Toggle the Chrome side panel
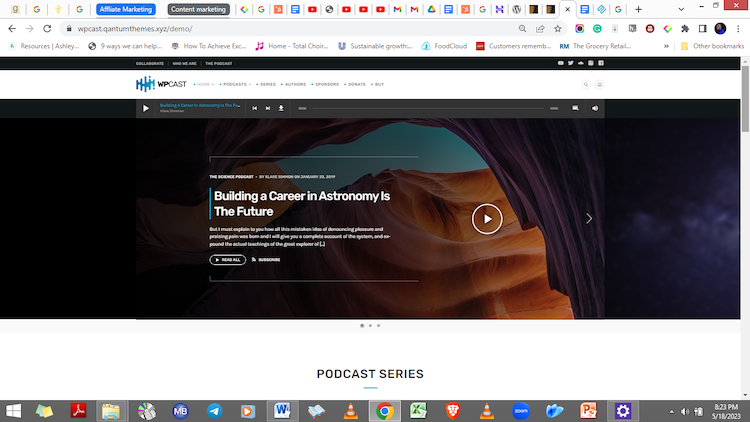Viewport: 750px width, 422px height. point(702,29)
